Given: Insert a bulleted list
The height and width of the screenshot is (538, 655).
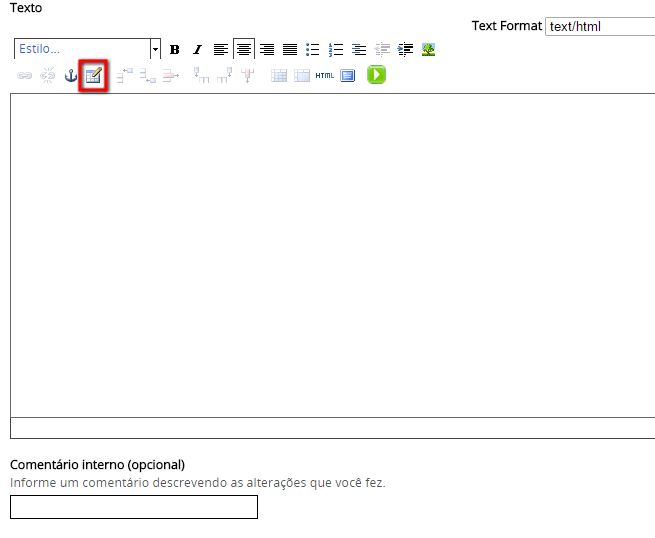Looking at the screenshot, I should point(313,50).
